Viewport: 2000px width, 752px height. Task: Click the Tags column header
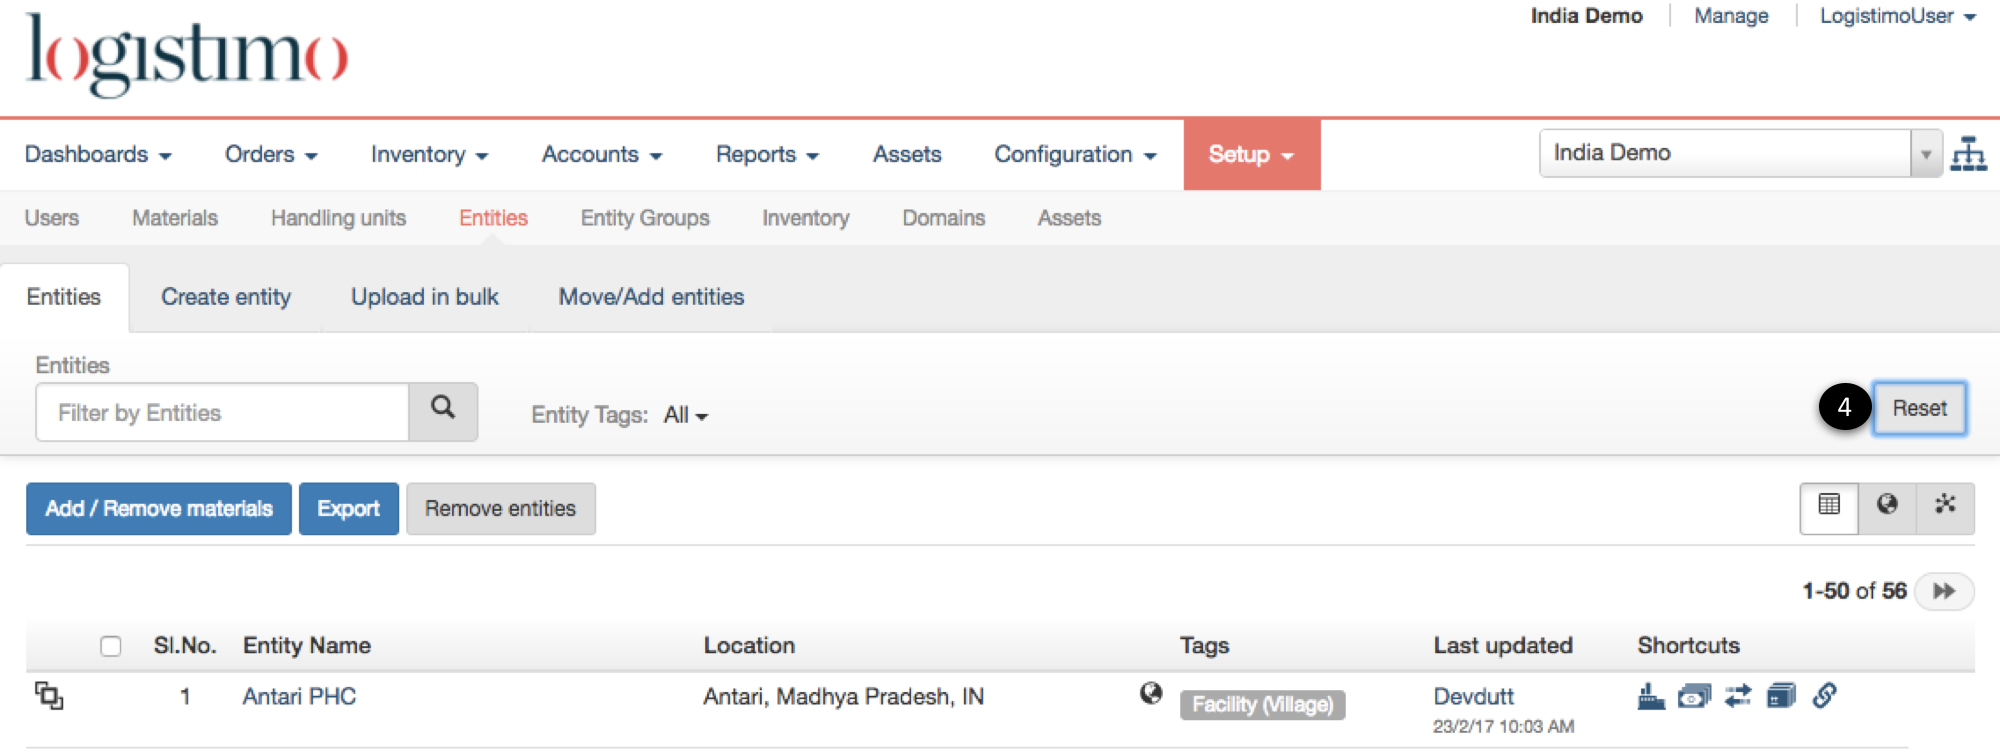point(1204,646)
